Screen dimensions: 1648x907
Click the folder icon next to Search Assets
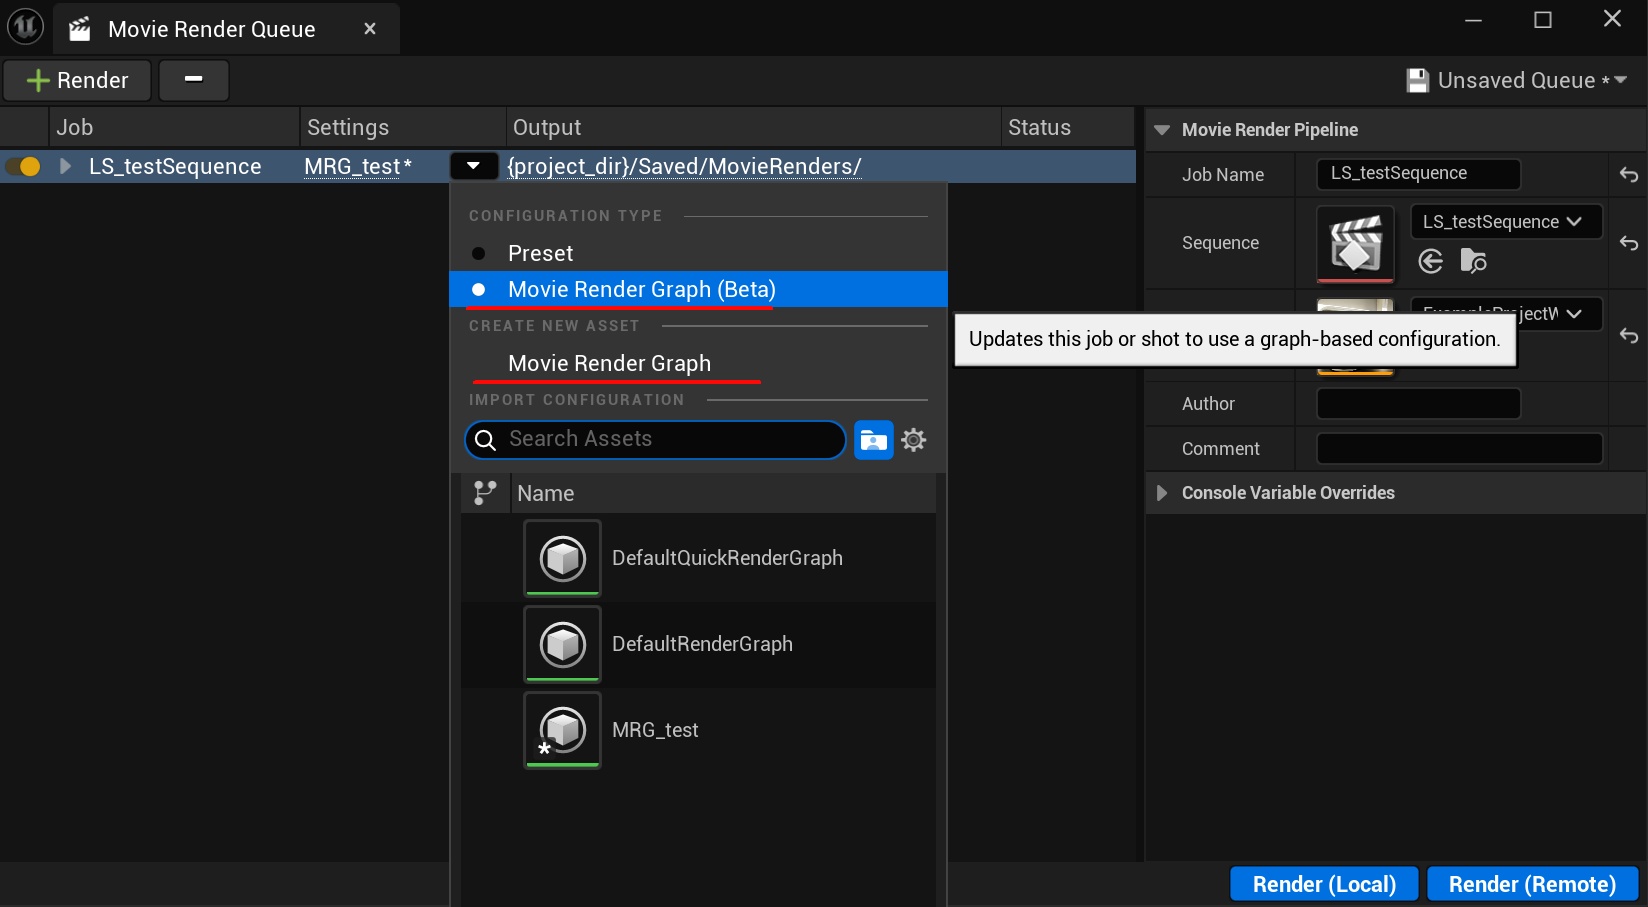(x=873, y=440)
